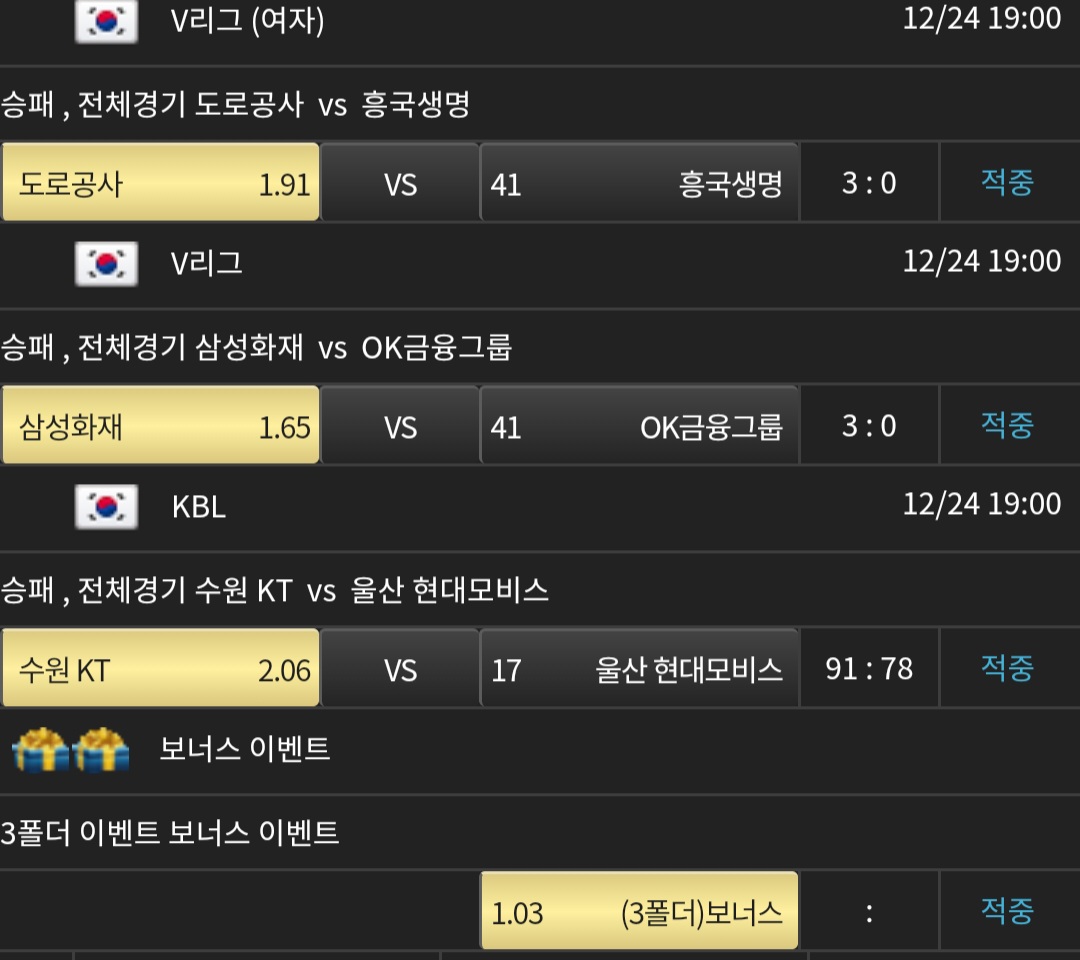Screen dimensions: 1080x960
Task: Click the Korean flag beside KBL
Action: pos(106,506)
